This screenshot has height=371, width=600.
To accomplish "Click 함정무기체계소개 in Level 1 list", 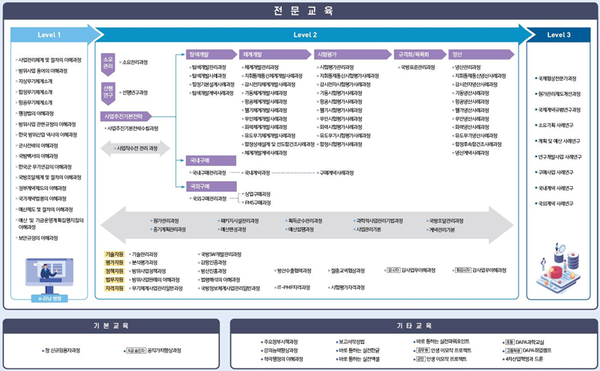I will 35,92.
